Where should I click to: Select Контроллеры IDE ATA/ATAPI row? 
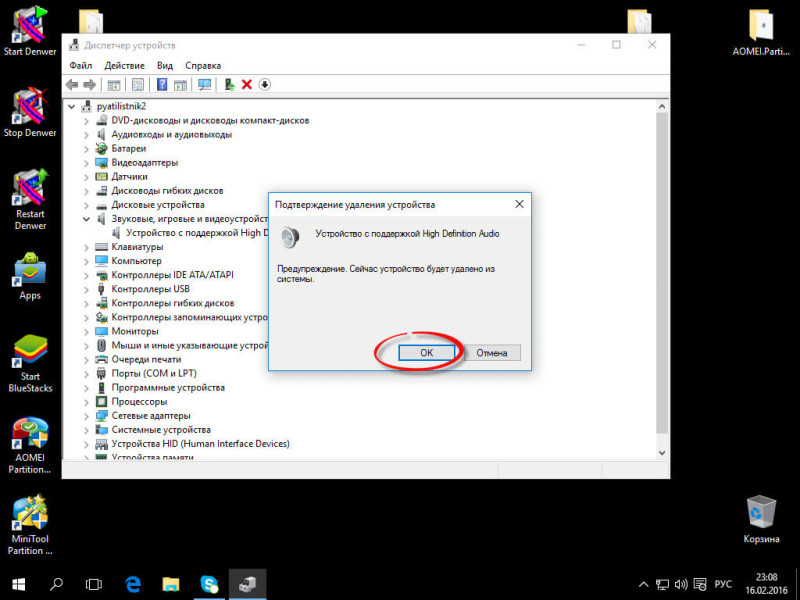pos(172,275)
